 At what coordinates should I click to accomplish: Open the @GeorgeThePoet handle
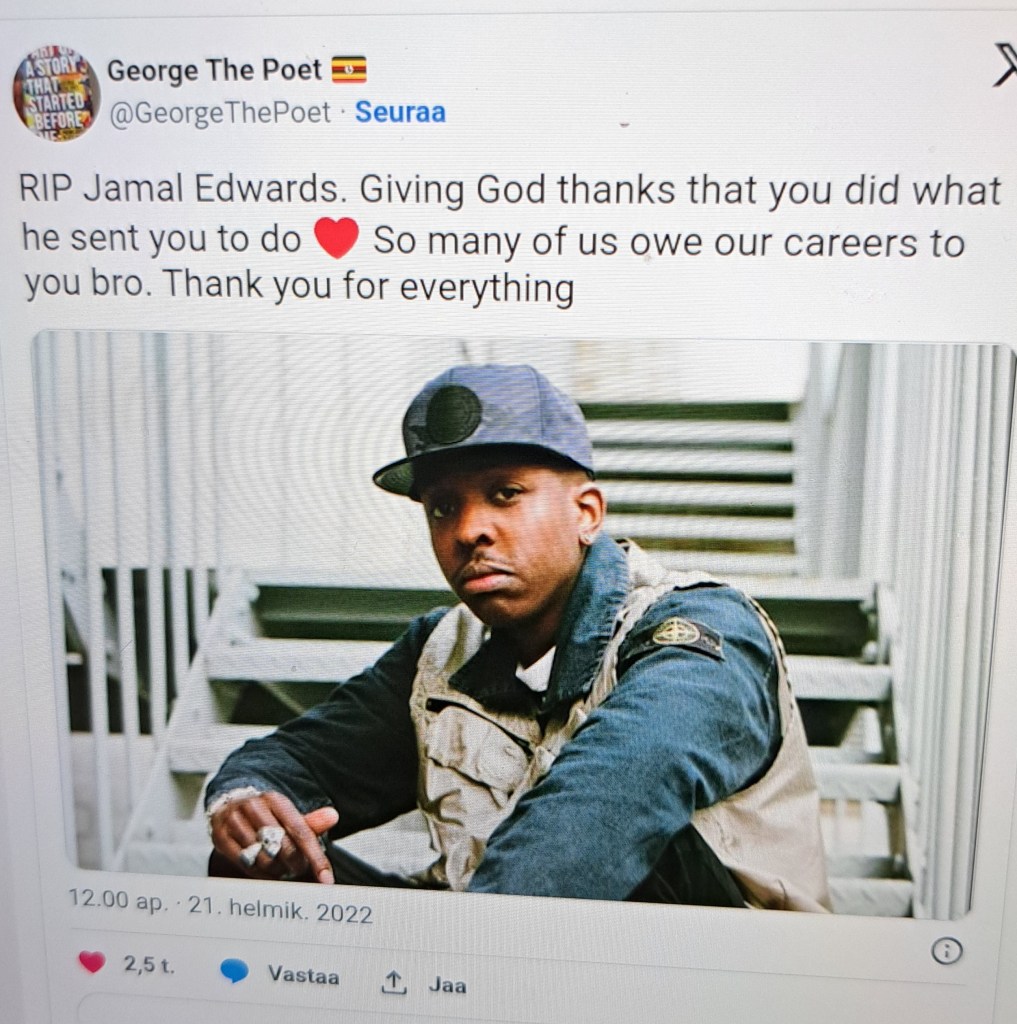(x=220, y=114)
